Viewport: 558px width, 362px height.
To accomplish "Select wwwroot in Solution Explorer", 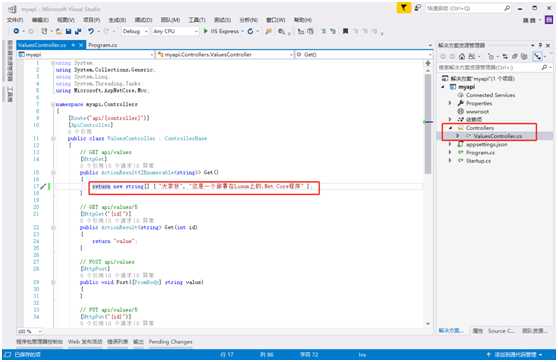I will pos(477,111).
